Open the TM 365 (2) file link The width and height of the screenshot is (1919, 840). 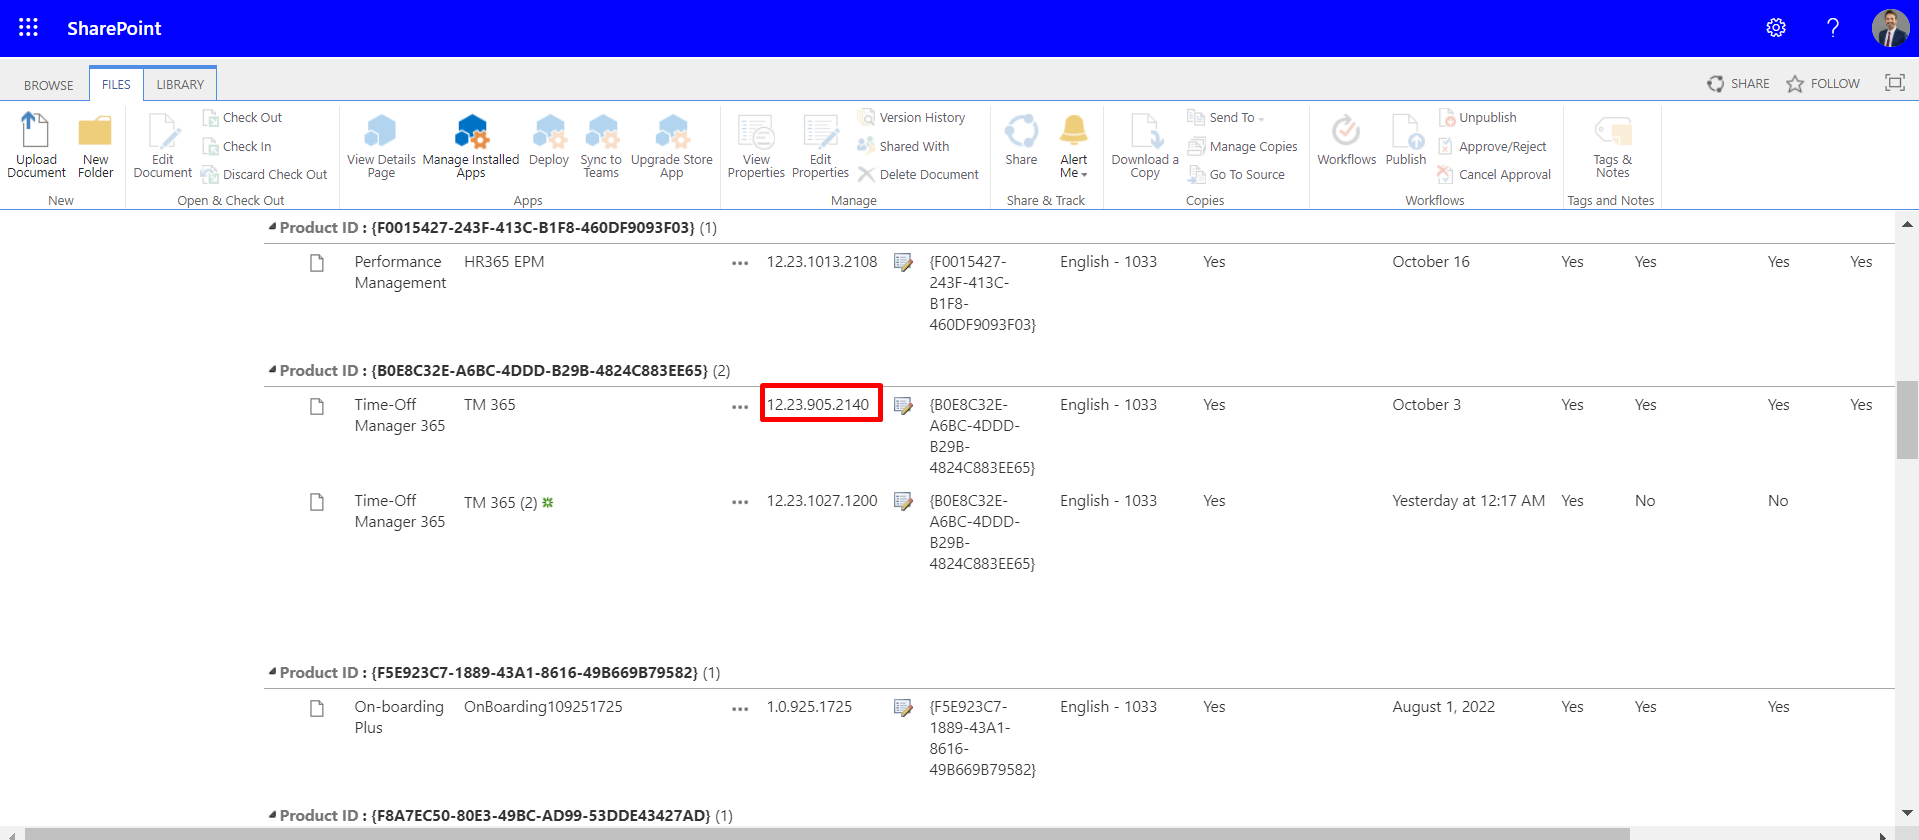(x=501, y=502)
